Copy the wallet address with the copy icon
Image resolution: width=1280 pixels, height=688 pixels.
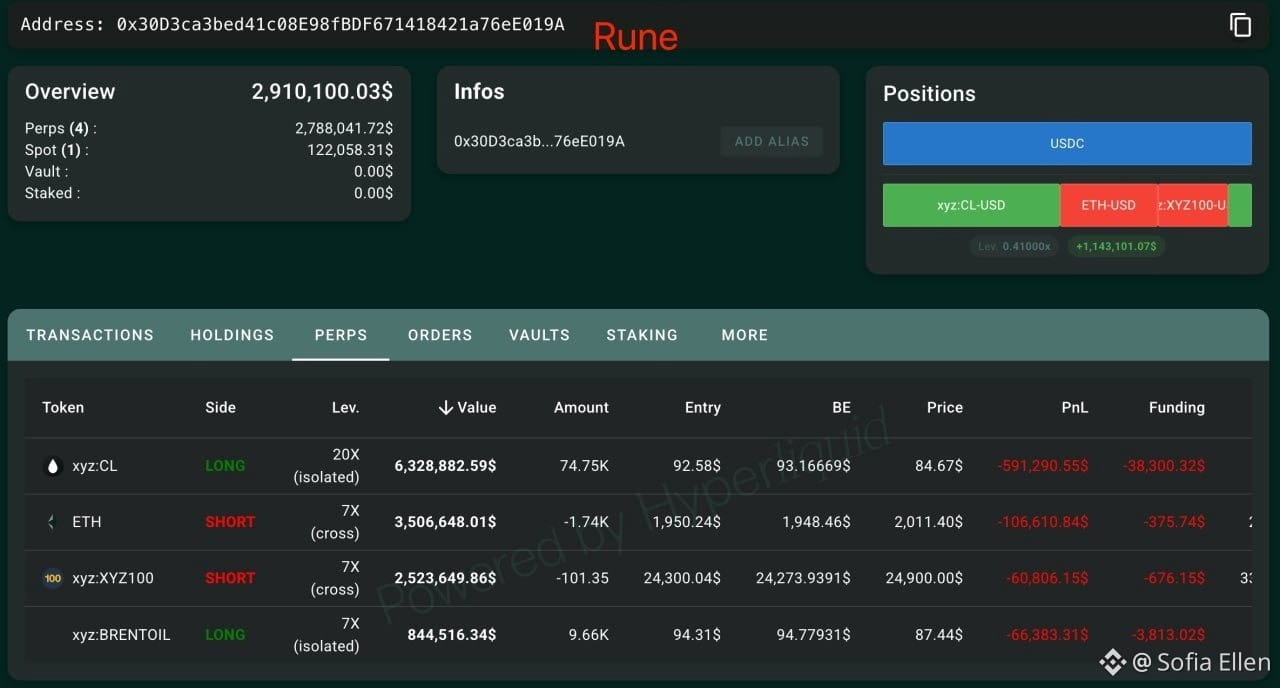click(1240, 25)
